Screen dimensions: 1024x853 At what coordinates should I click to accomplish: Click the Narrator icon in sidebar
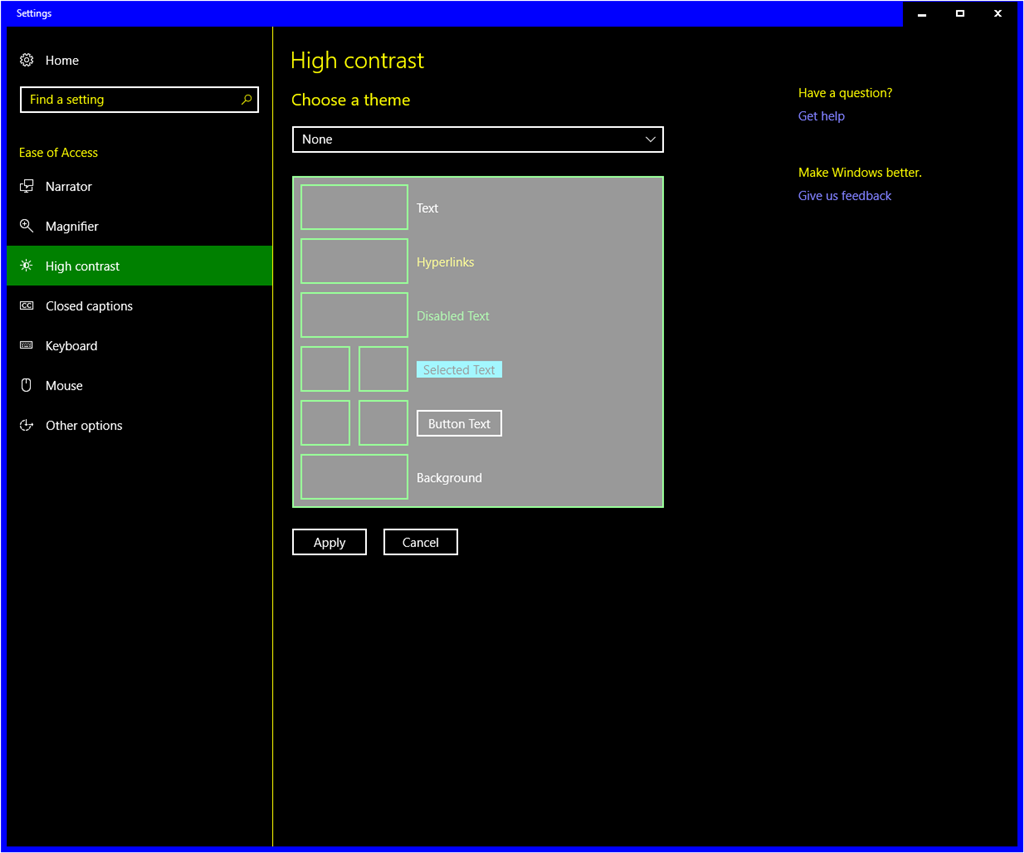[26, 186]
